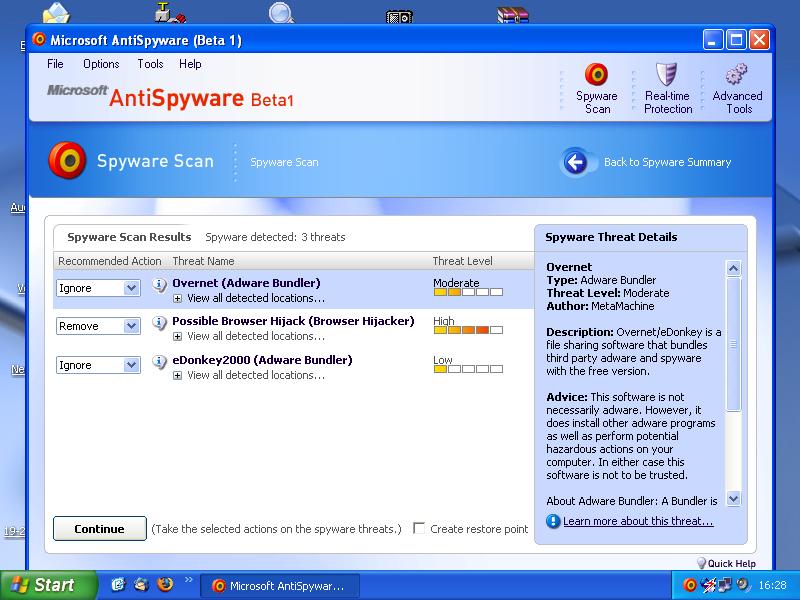Select Possible Browser Hijack (Browser Hijacker) row
This screenshot has height=600, width=800.
tap(294, 328)
